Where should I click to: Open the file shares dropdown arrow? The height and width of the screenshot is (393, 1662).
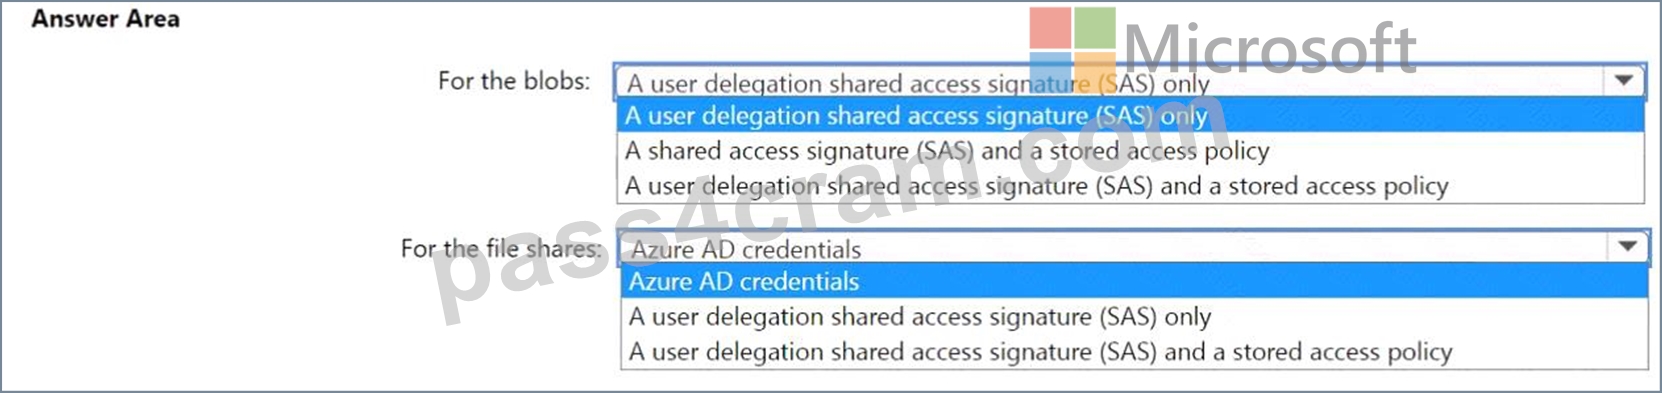tap(1627, 246)
